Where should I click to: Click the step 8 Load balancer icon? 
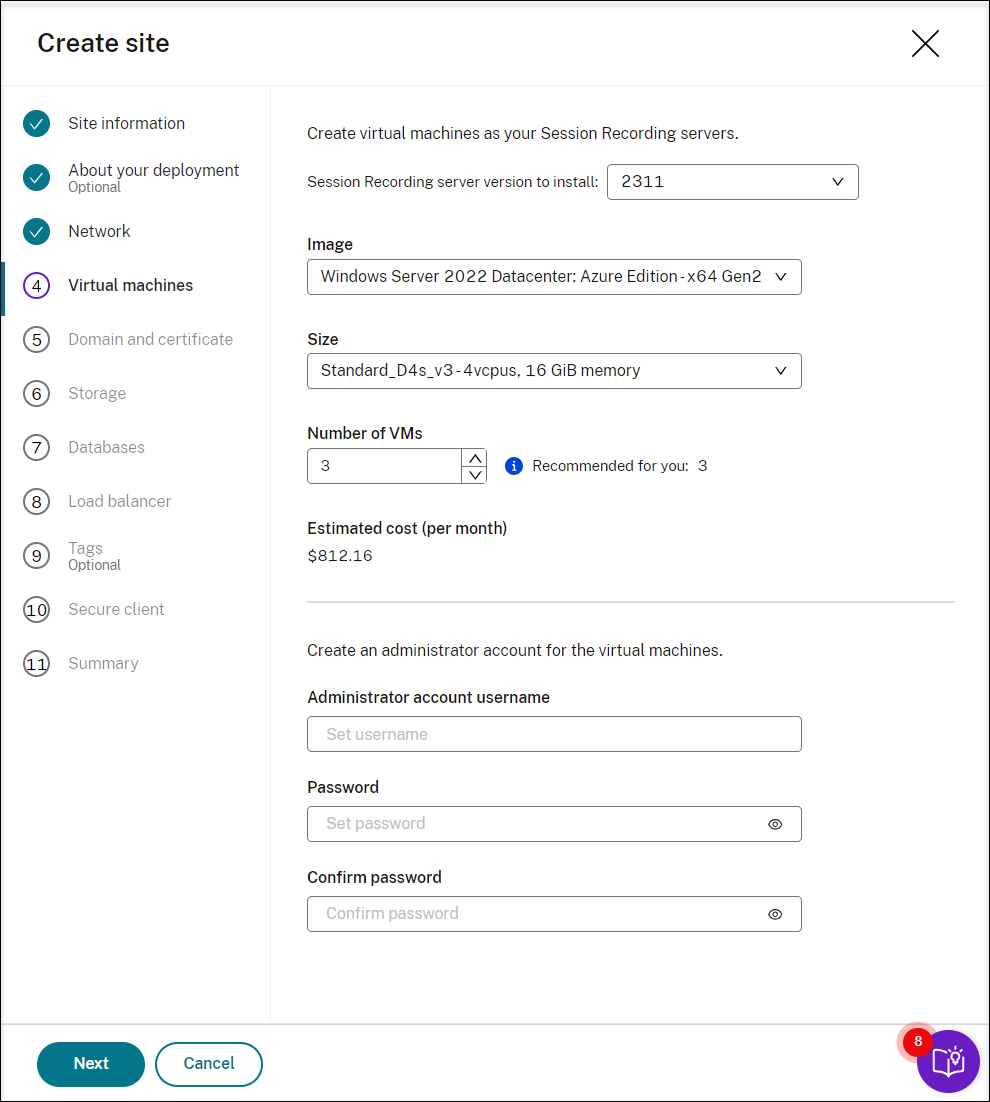tap(36, 502)
